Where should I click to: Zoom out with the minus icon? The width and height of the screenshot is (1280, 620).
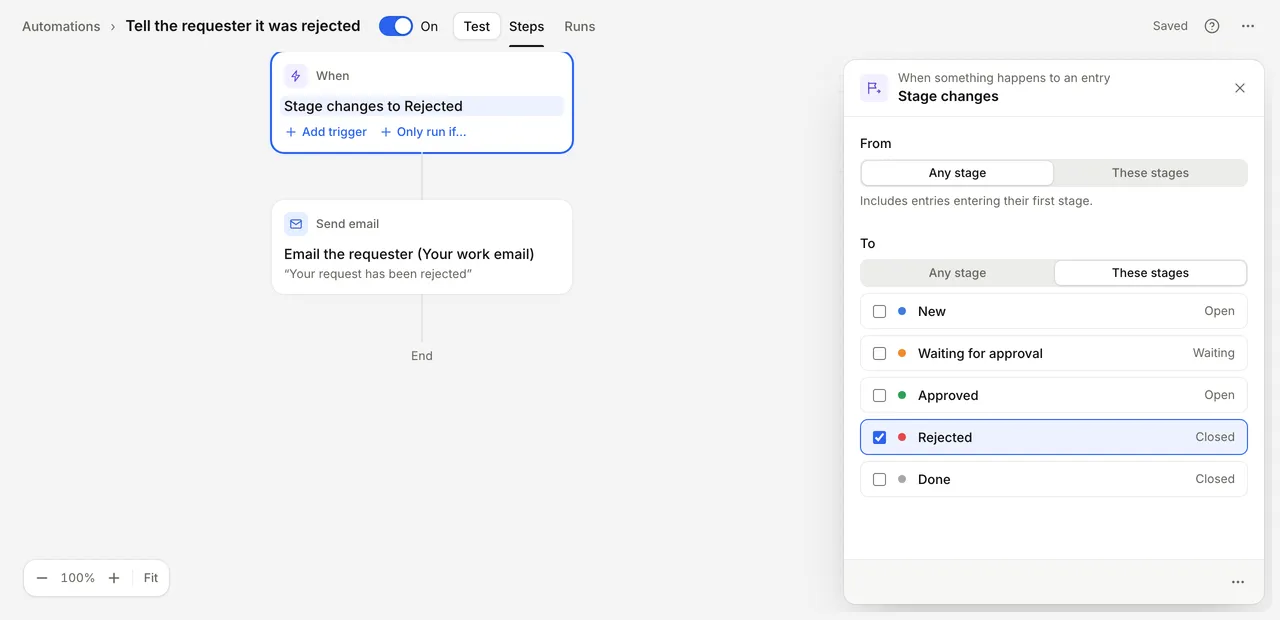click(x=42, y=578)
